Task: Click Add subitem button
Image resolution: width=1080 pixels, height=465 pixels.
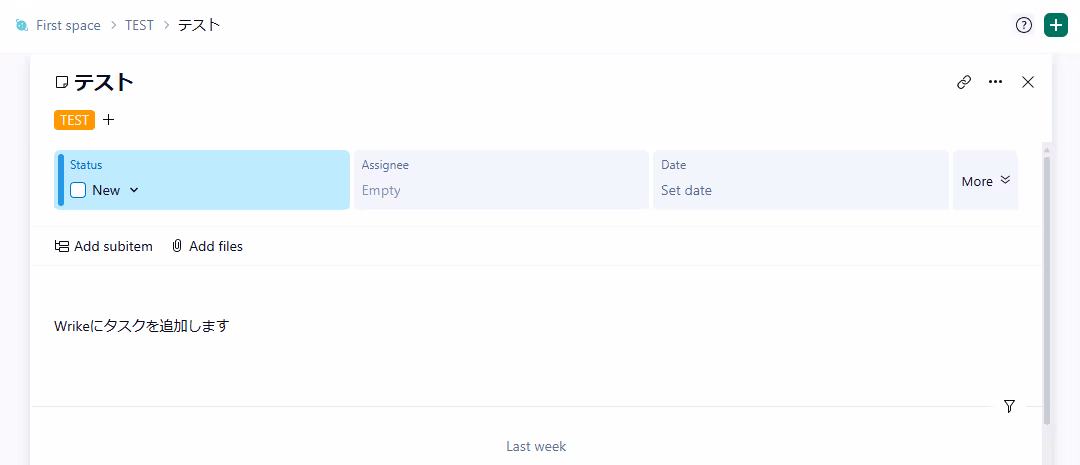Action: (103, 246)
